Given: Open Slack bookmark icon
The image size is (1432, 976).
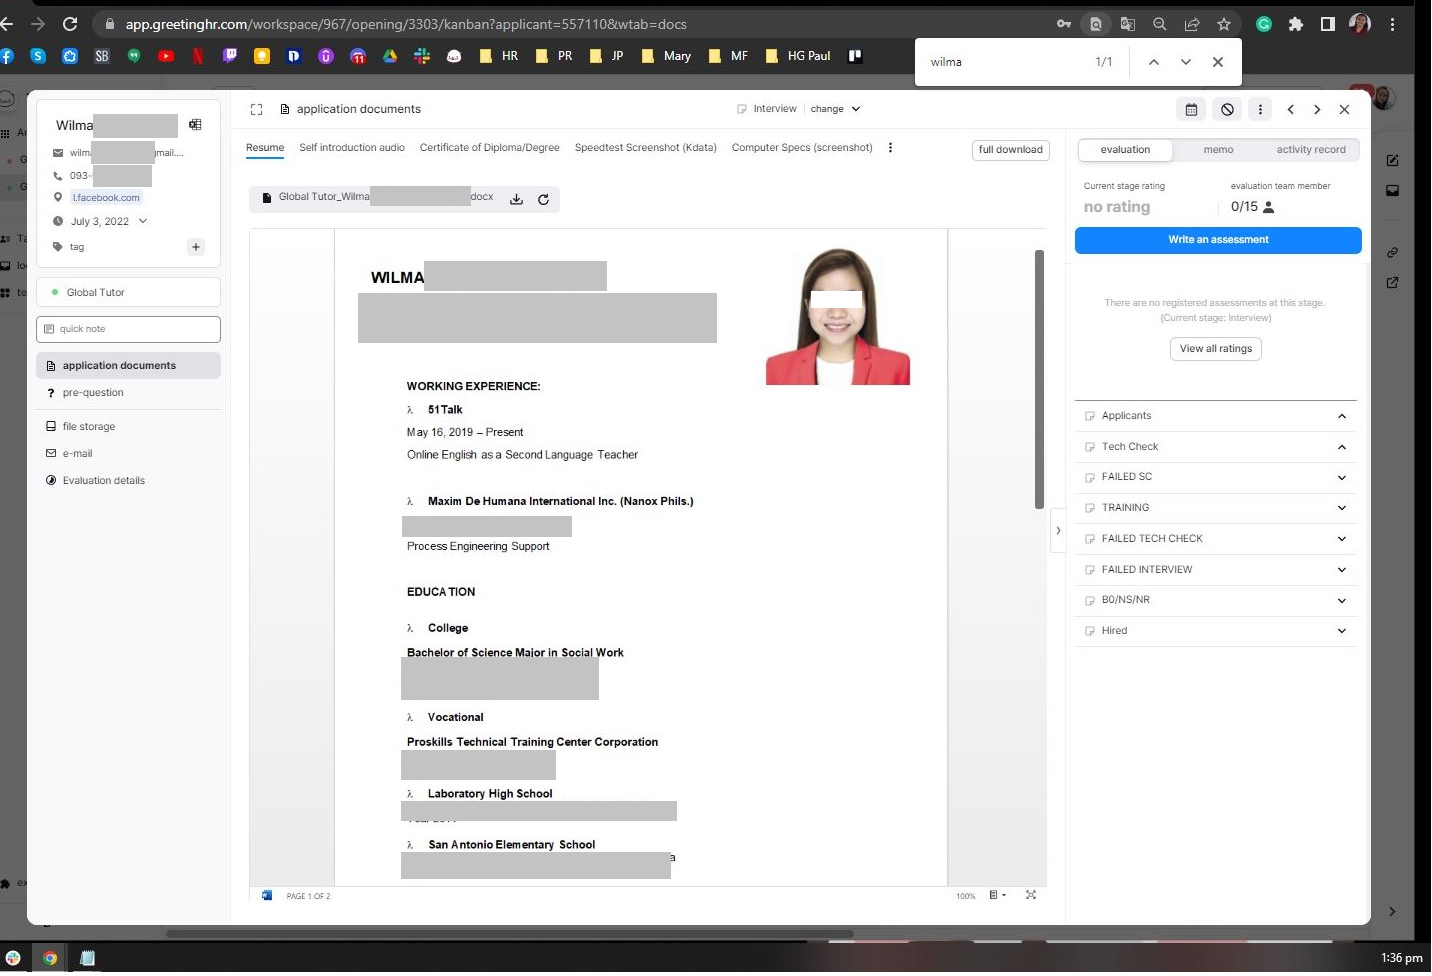Looking at the screenshot, I should pyautogui.click(x=422, y=56).
